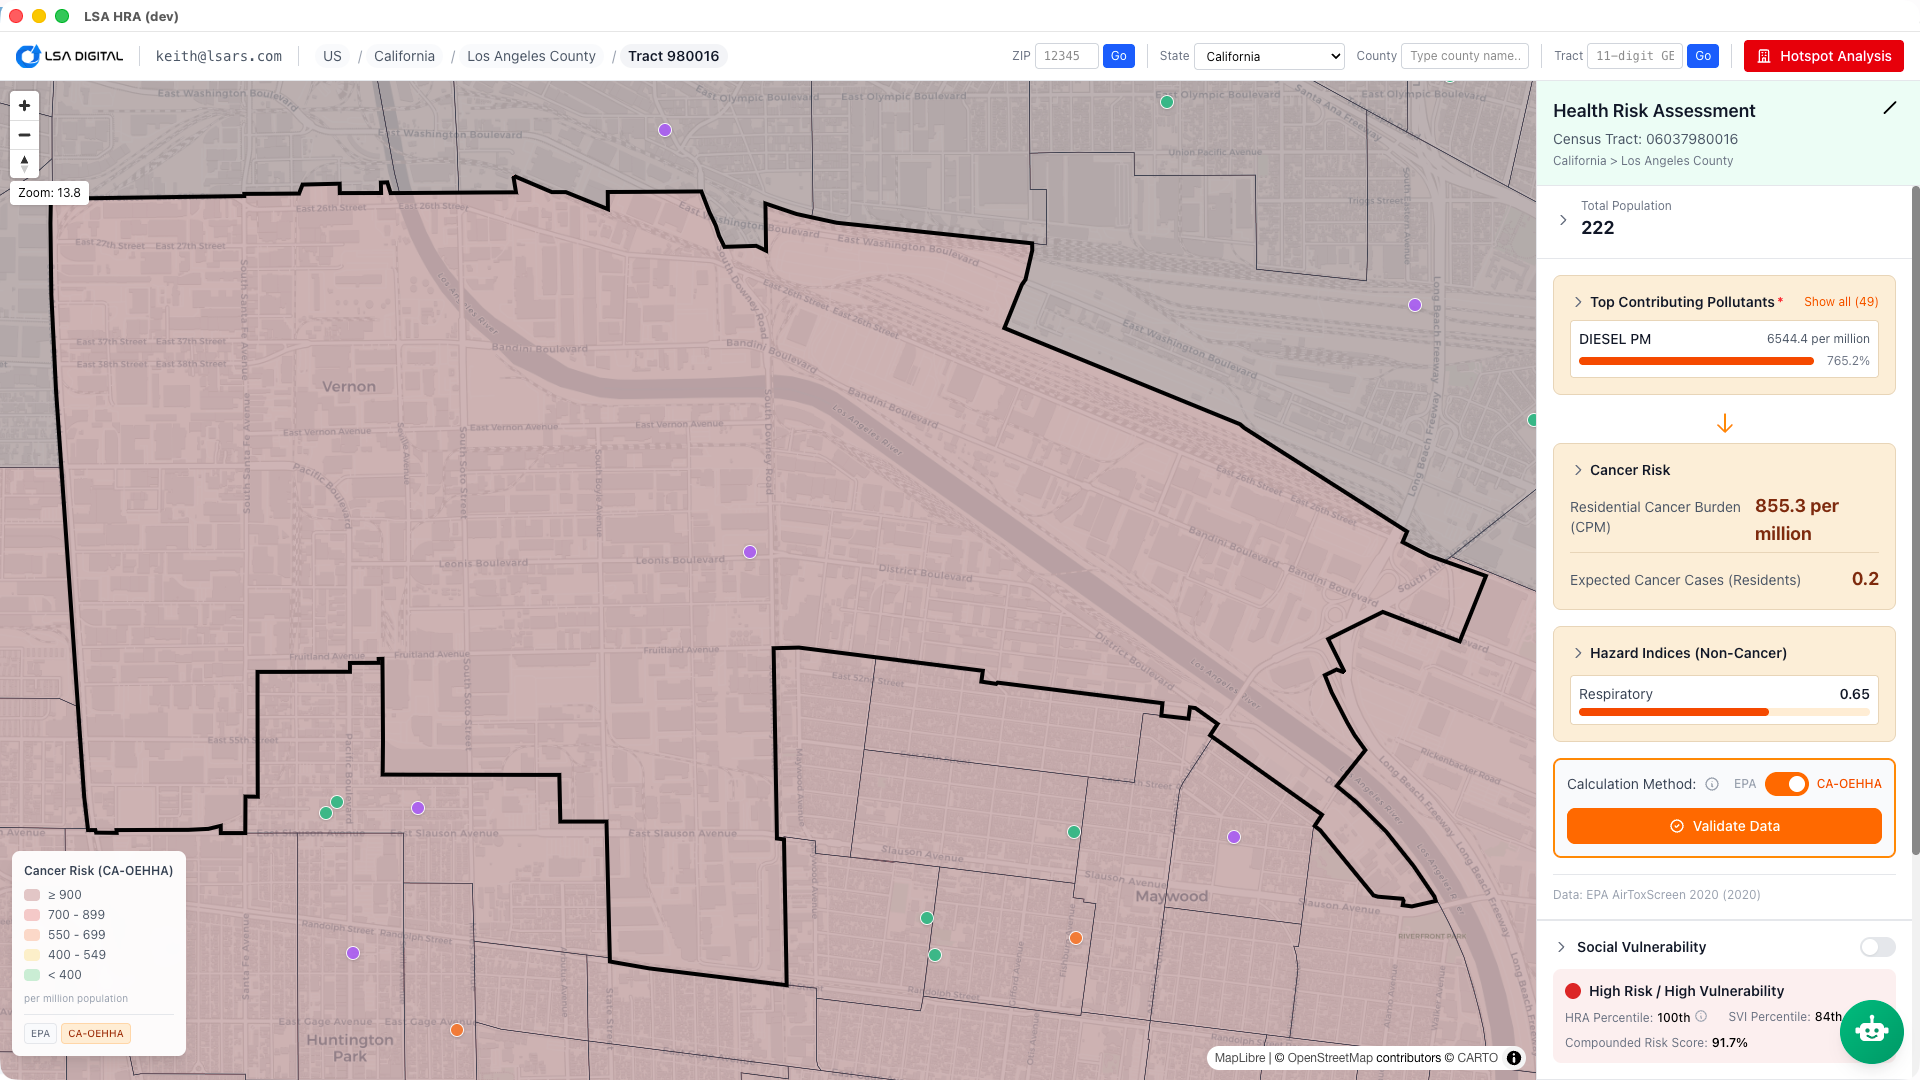The image size is (1920, 1080).
Task: Select the purple marker near East Olympic Boulevard
Action: pos(665,130)
